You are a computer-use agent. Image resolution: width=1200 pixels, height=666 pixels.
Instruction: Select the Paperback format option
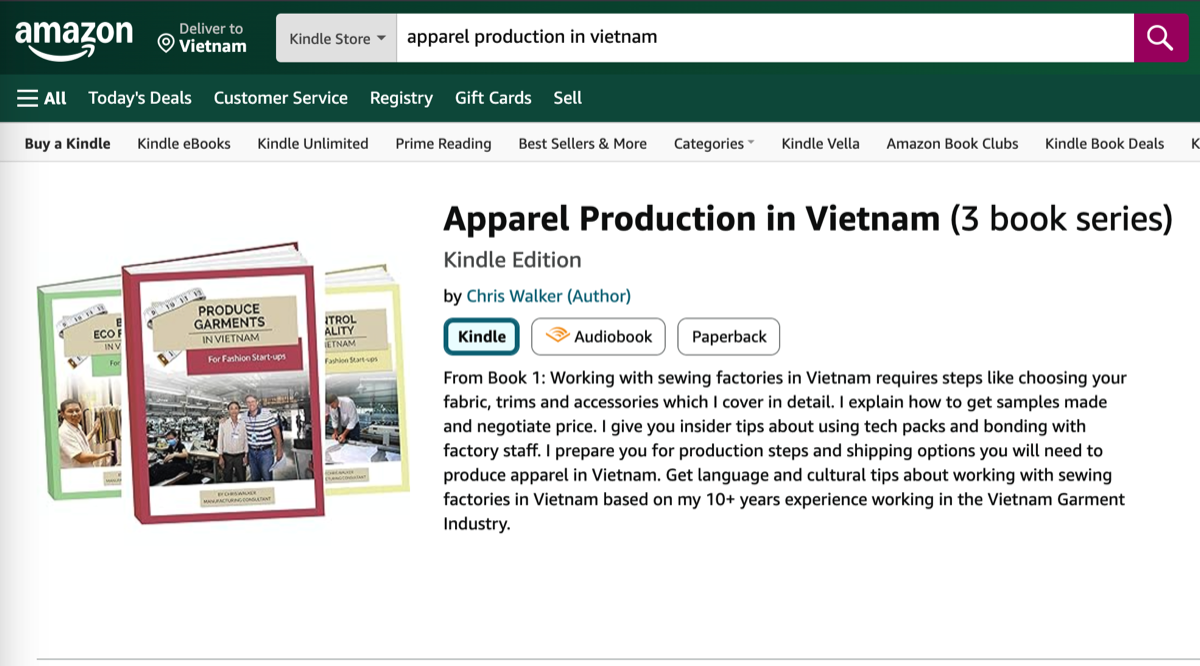(x=728, y=337)
